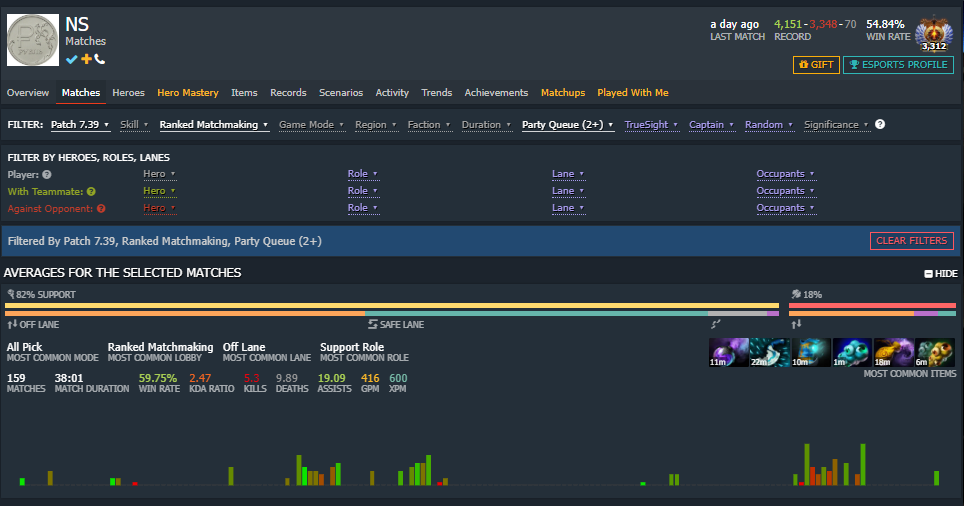The height and width of the screenshot is (506, 964).
Task: Open the Against Opponent Hero dropdown
Action: pos(159,208)
